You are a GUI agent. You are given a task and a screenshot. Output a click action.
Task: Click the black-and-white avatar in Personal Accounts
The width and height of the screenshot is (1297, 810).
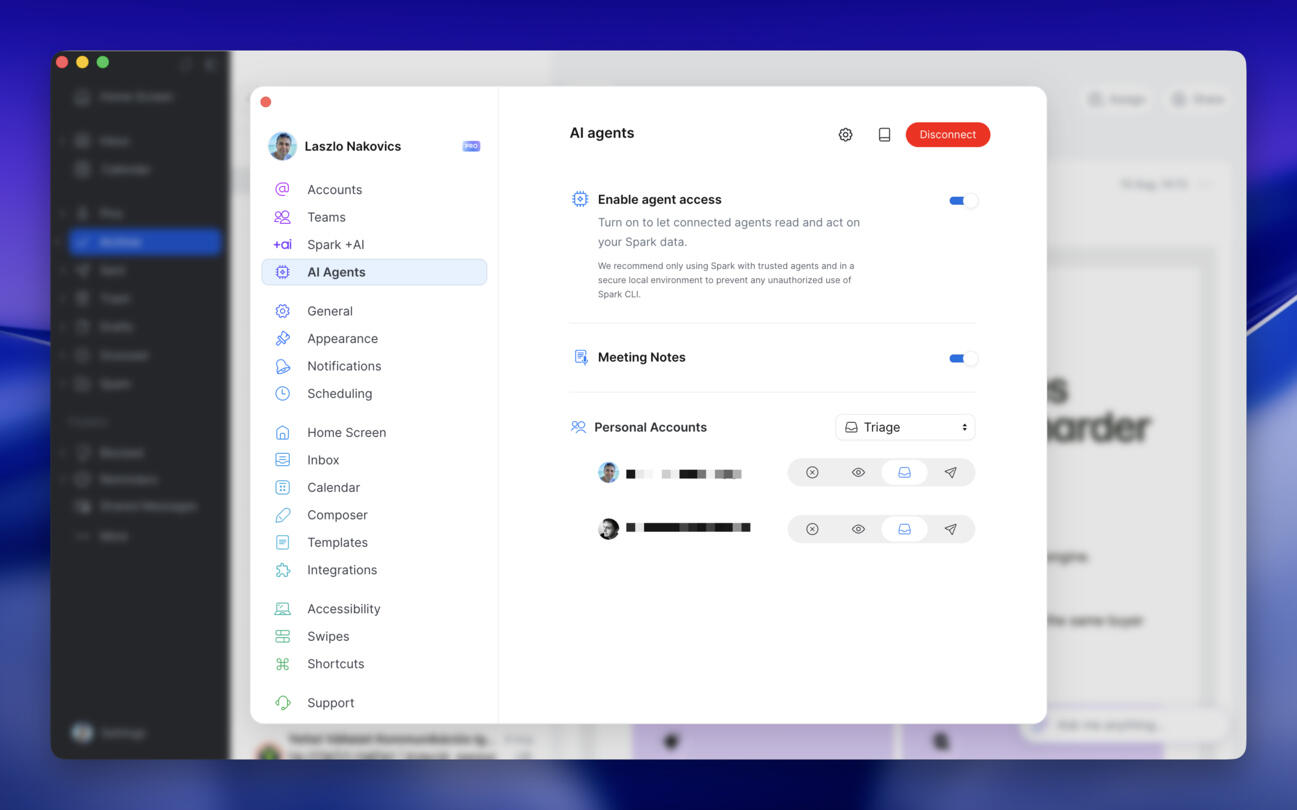pos(608,529)
